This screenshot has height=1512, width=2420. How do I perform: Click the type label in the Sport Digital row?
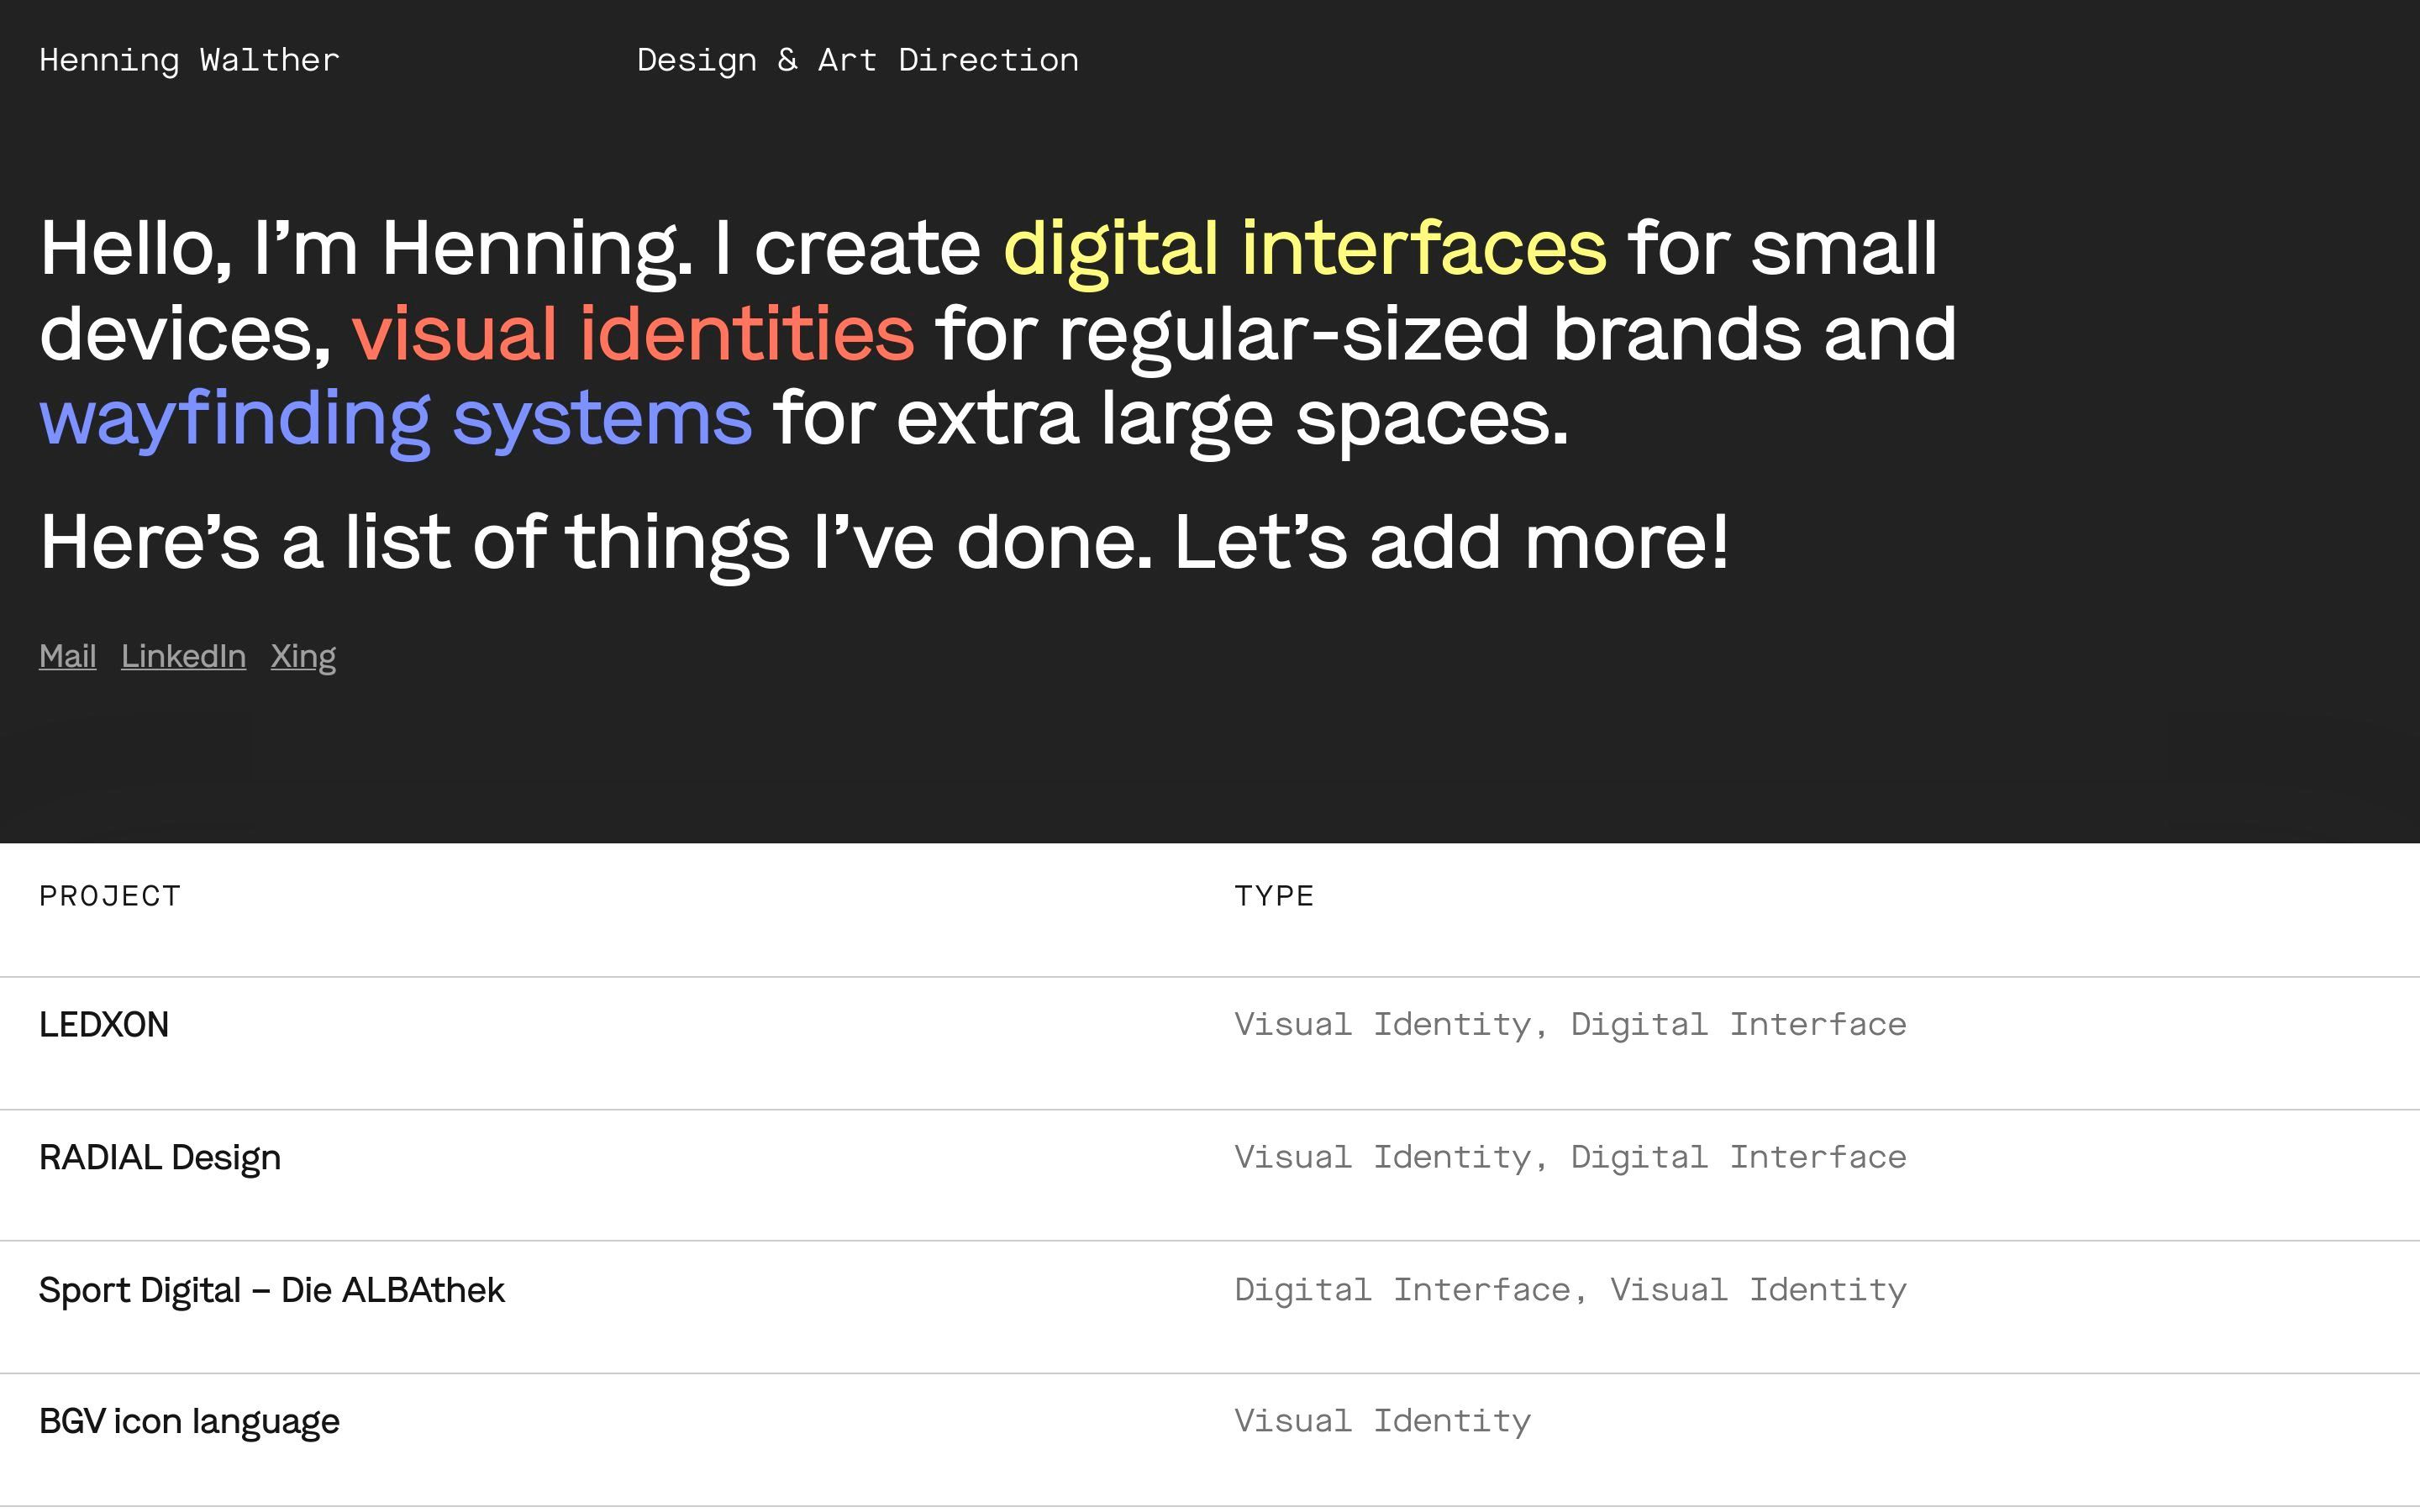[1570, 1290]
